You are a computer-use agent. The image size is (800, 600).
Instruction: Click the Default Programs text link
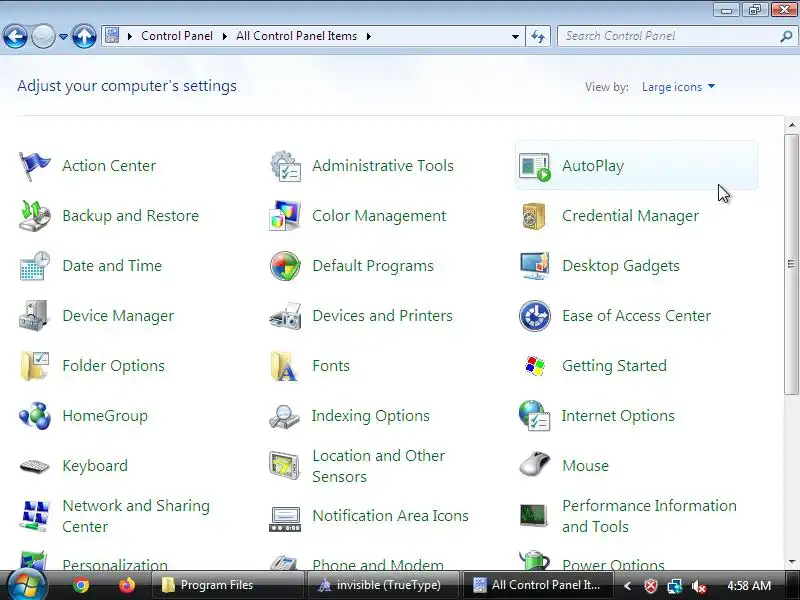tap(373, 266)
